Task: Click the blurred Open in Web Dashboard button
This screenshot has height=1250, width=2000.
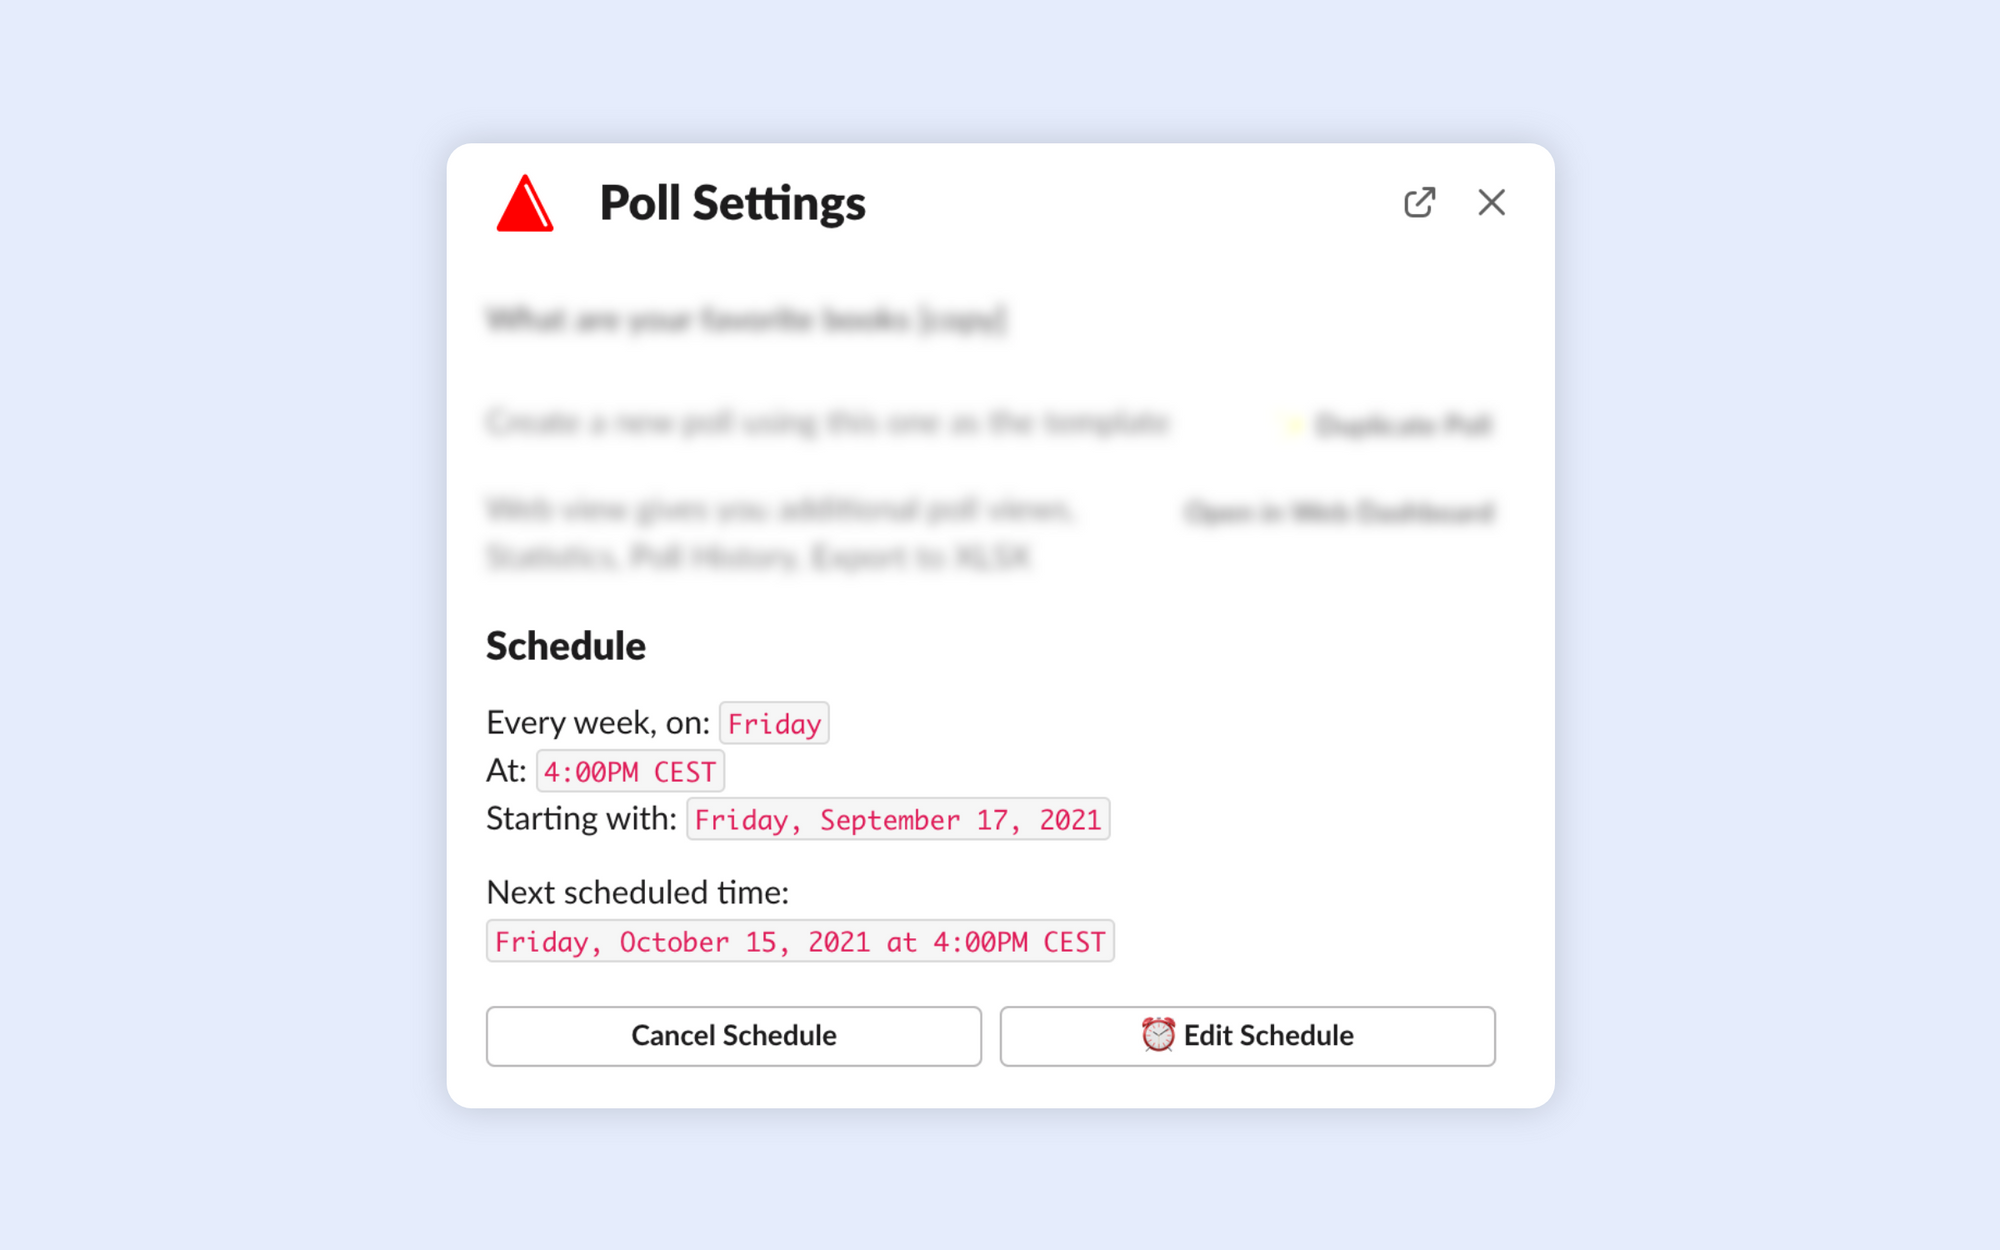Action: 1339,513
